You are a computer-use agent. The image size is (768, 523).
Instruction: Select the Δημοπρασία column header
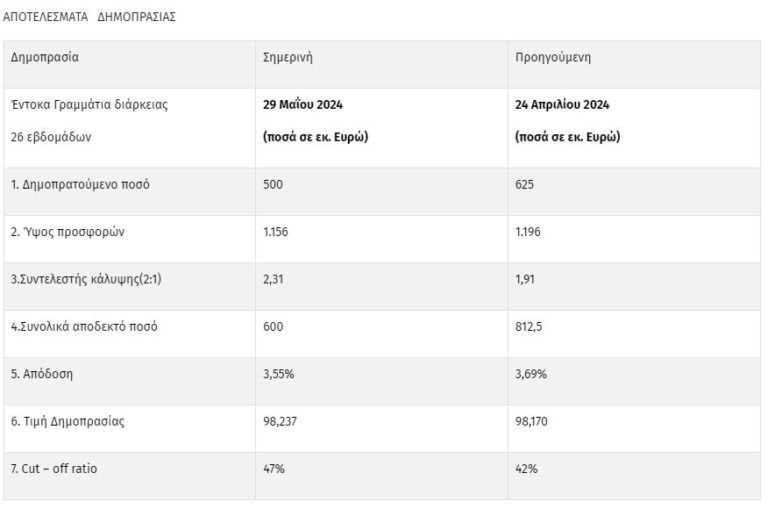coord(45,57)
